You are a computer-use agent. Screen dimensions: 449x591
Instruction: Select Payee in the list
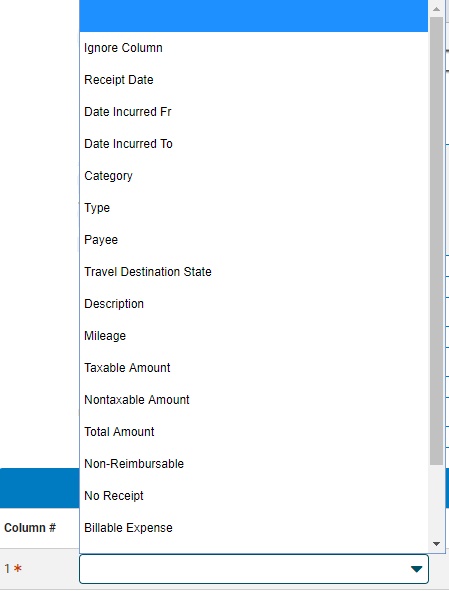pos(254,240)
